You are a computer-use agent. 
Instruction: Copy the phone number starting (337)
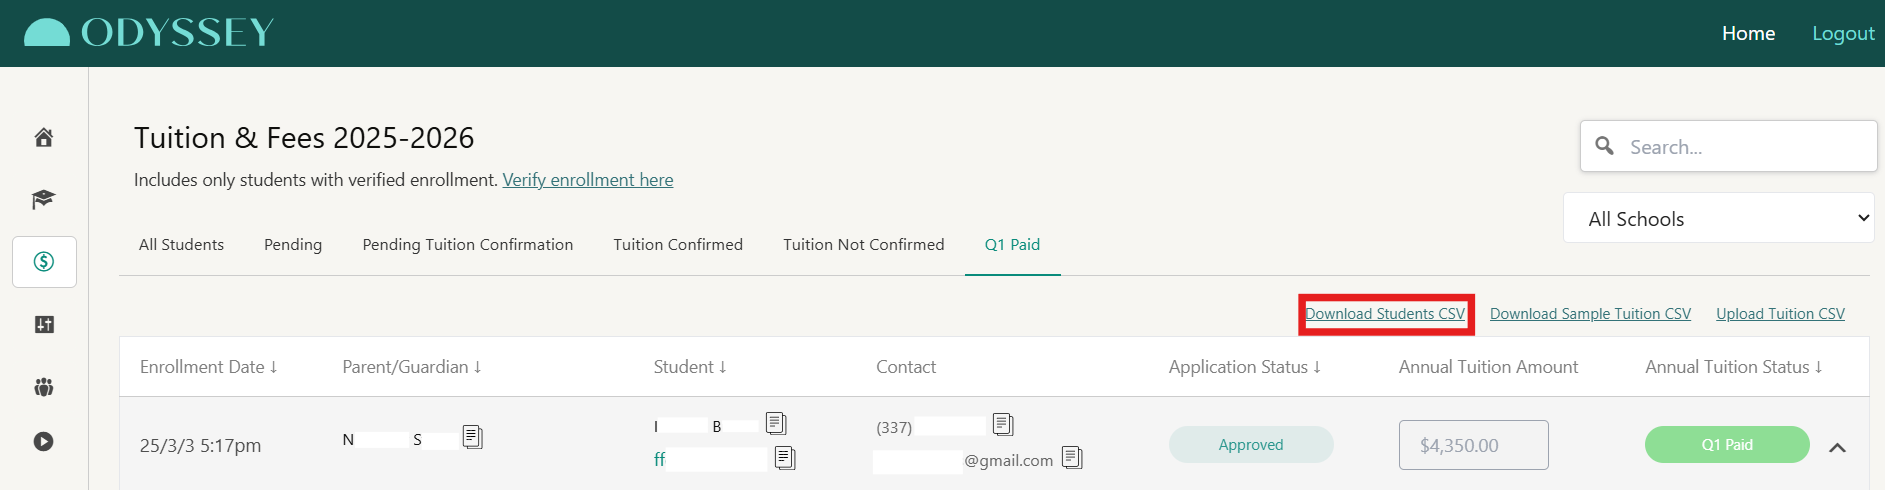pyautogui.click(x=1003, y=425)
